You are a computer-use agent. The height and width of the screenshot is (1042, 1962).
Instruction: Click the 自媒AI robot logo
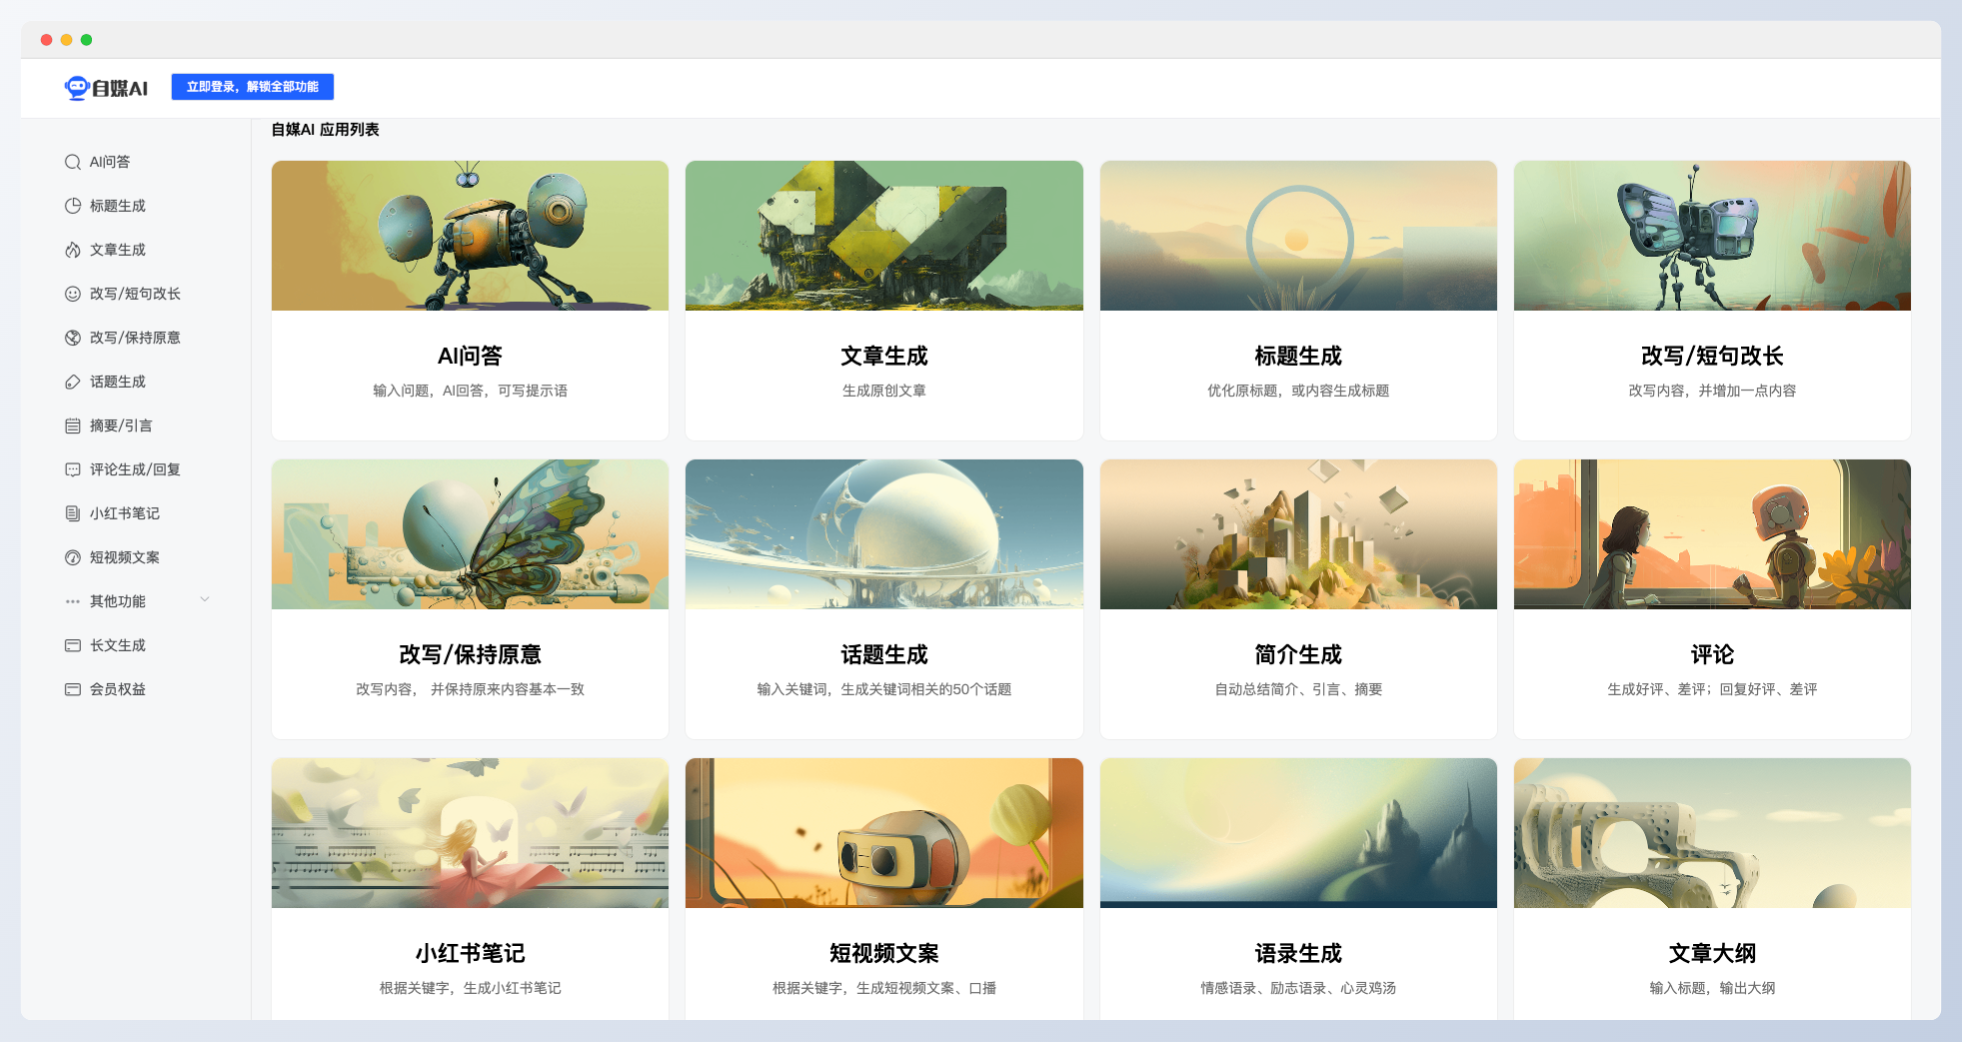(x=76, y=87)
